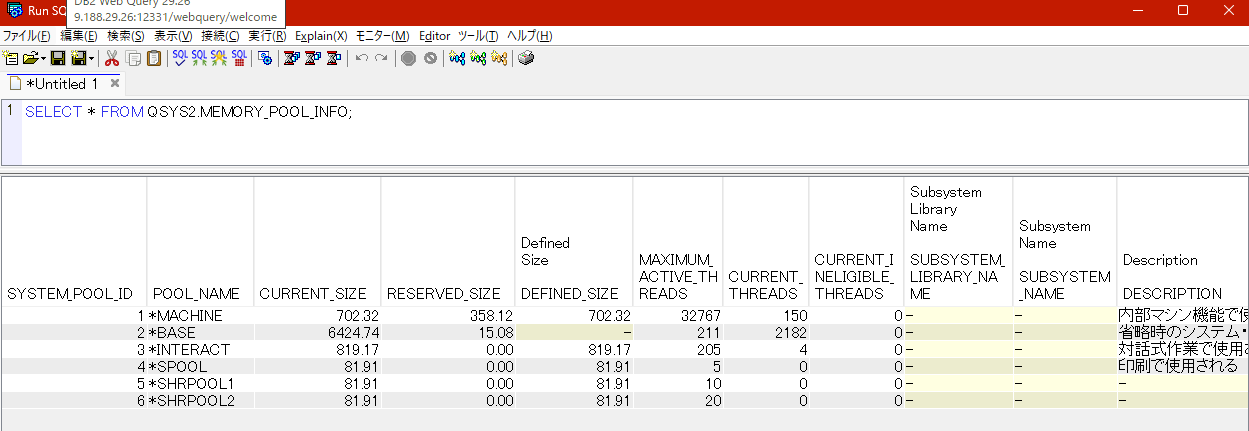Open the 編集(E) menu

click(79, 36)
